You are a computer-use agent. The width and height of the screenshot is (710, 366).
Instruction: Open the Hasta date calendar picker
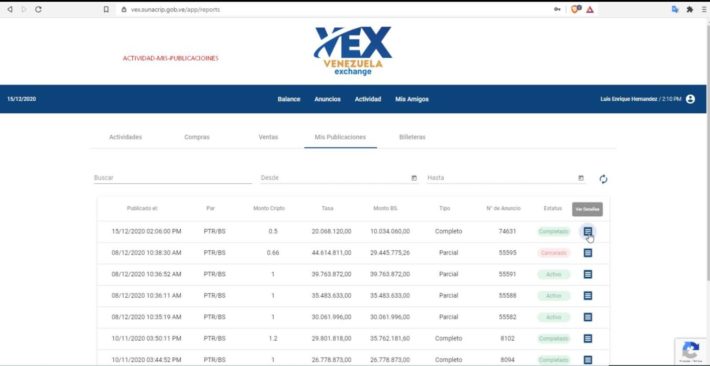[581, 178]
